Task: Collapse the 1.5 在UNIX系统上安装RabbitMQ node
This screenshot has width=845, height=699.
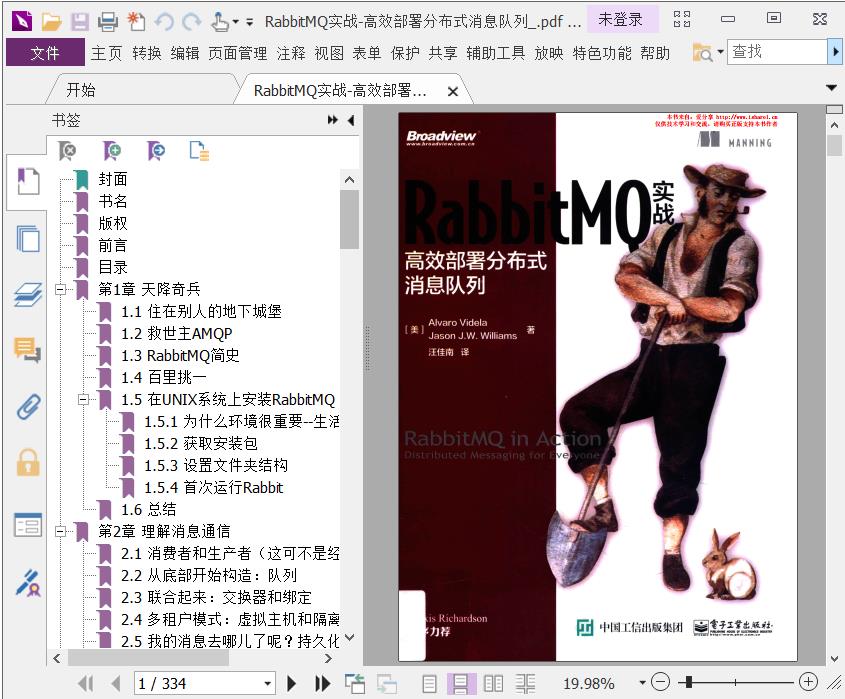Action: point(84,399)
